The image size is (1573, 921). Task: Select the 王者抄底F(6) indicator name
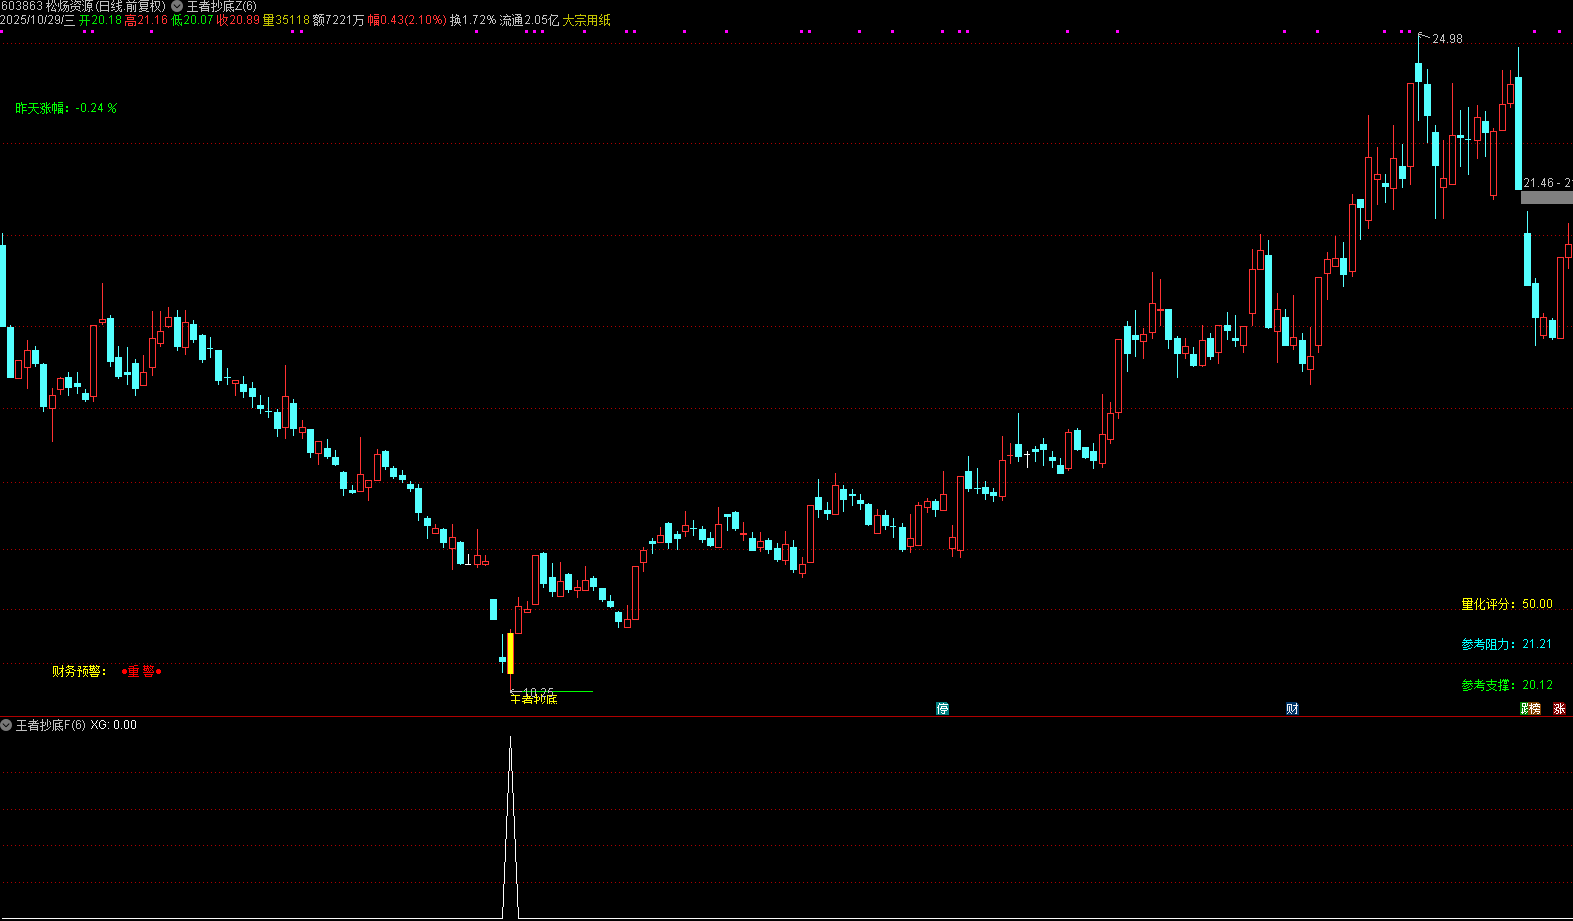[x=50, y=725]
